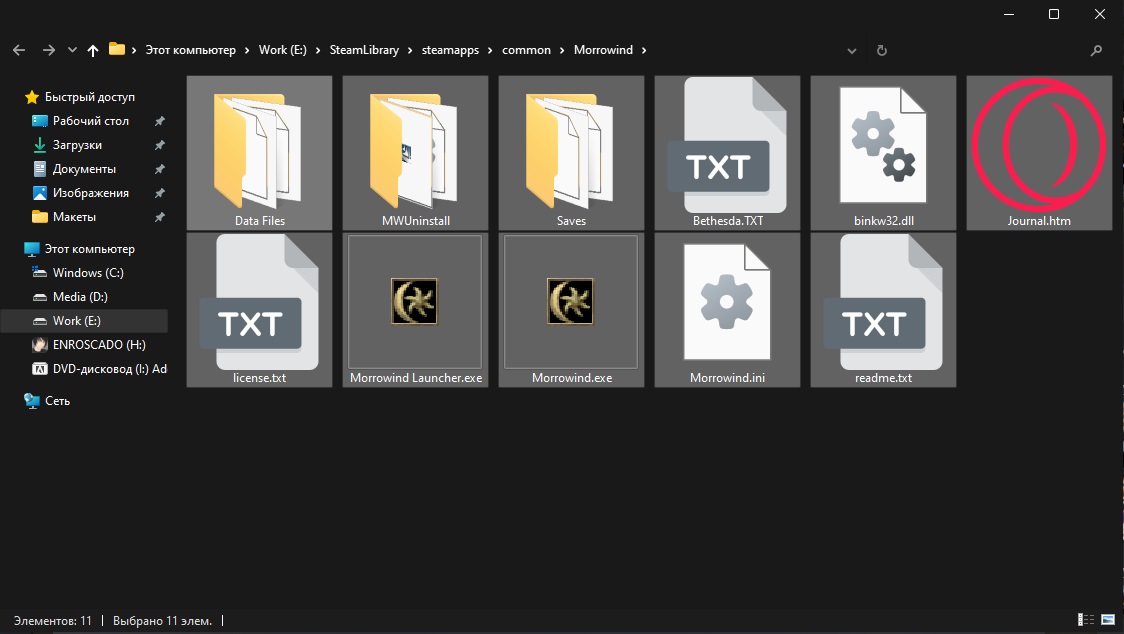This screenshot has height=634, width=1124.
Task: Expand the chevron after Этот компьютер in the breadcrumb
Action: (247, 50)
